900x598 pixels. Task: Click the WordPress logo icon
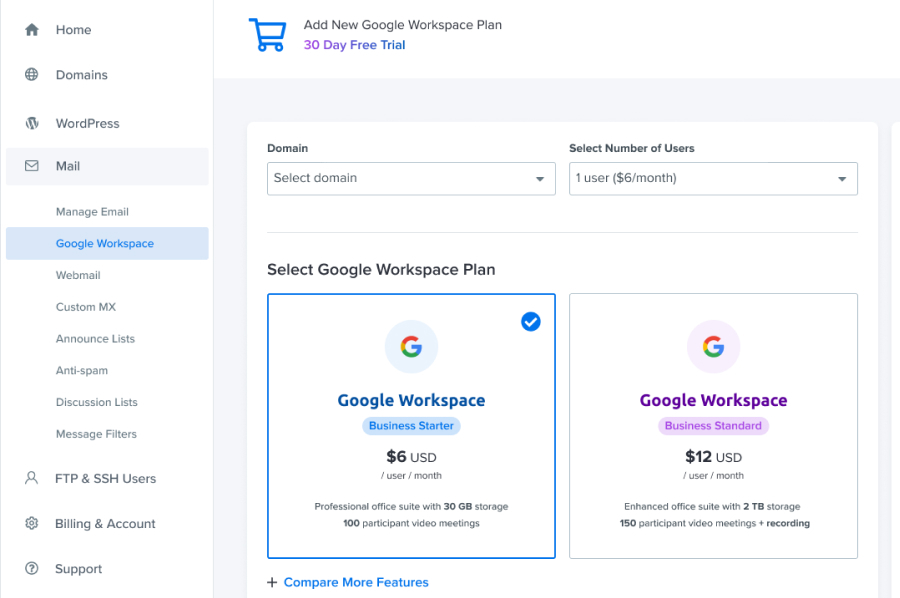point(32,123)
